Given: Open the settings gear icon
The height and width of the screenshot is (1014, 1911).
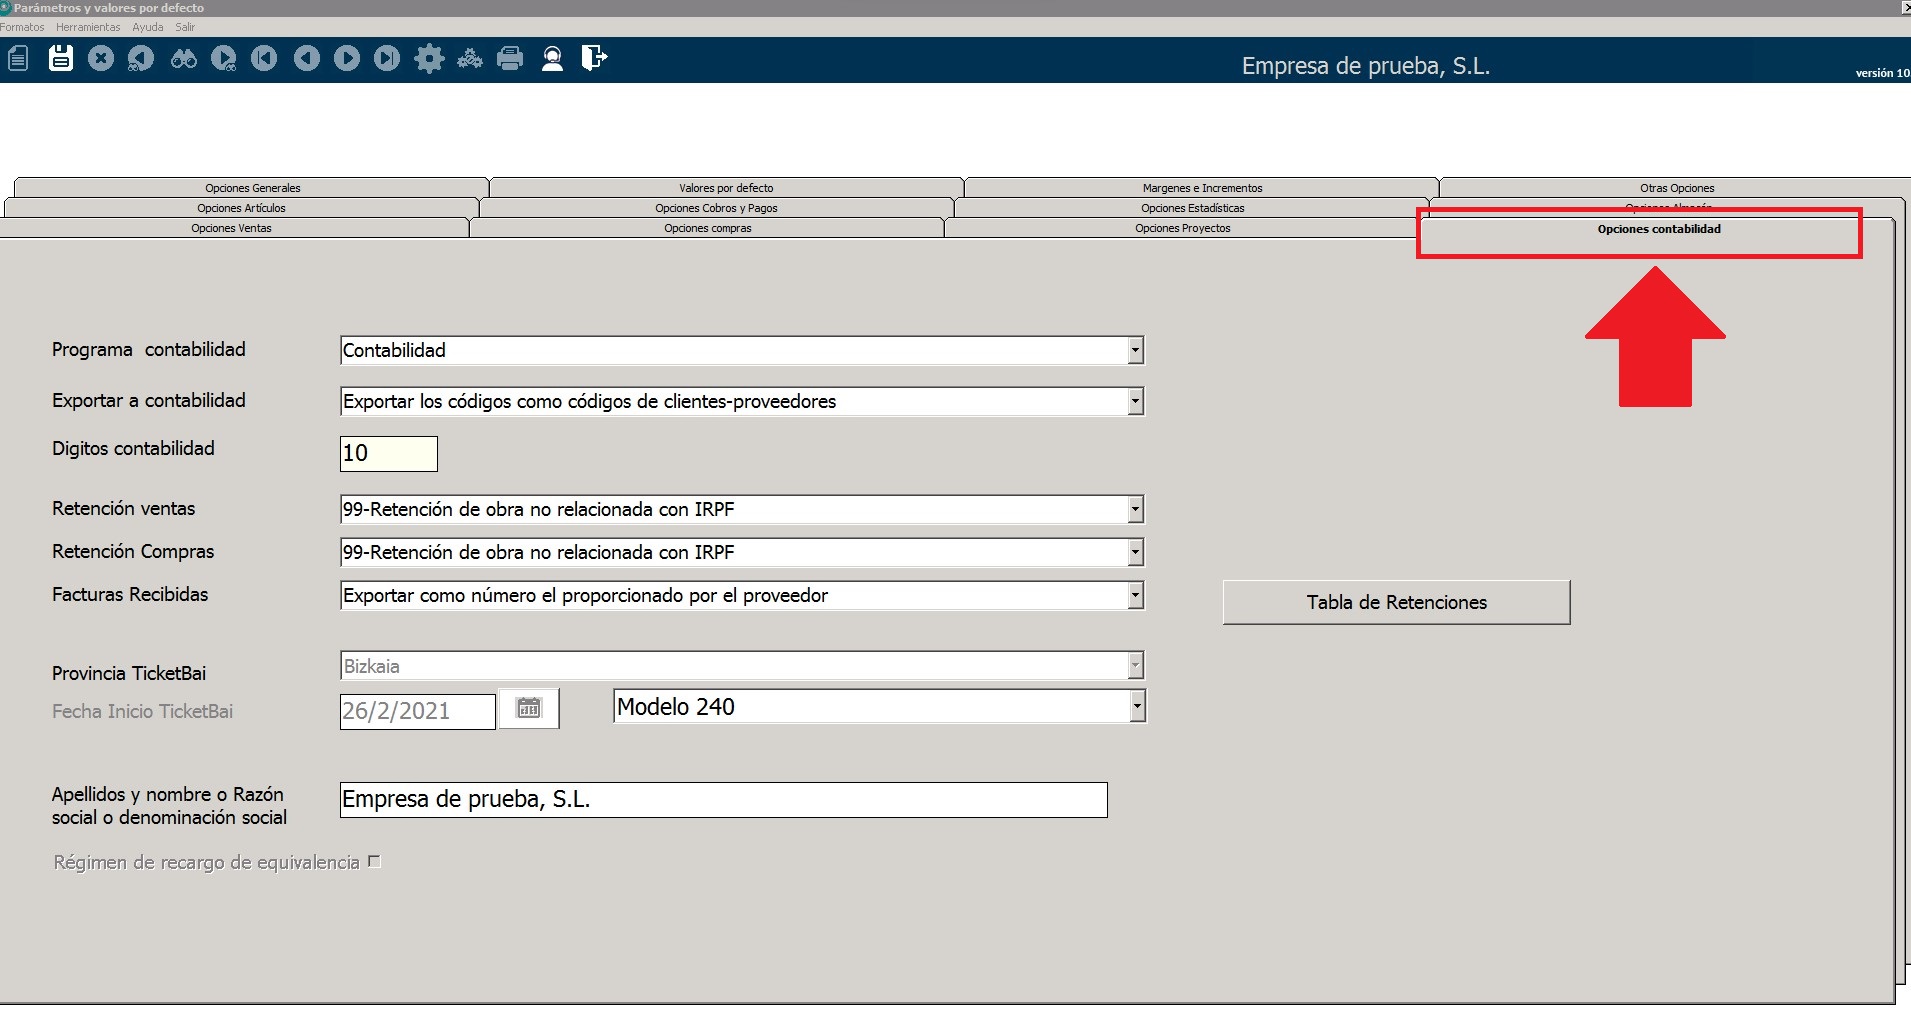Looking at the screenshot, I should [x=429, y=58].
